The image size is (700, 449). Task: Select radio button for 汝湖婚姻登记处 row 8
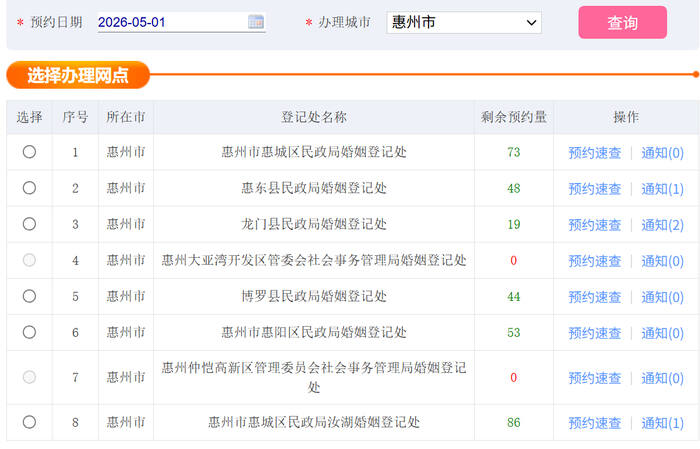(x=29, y=422)
